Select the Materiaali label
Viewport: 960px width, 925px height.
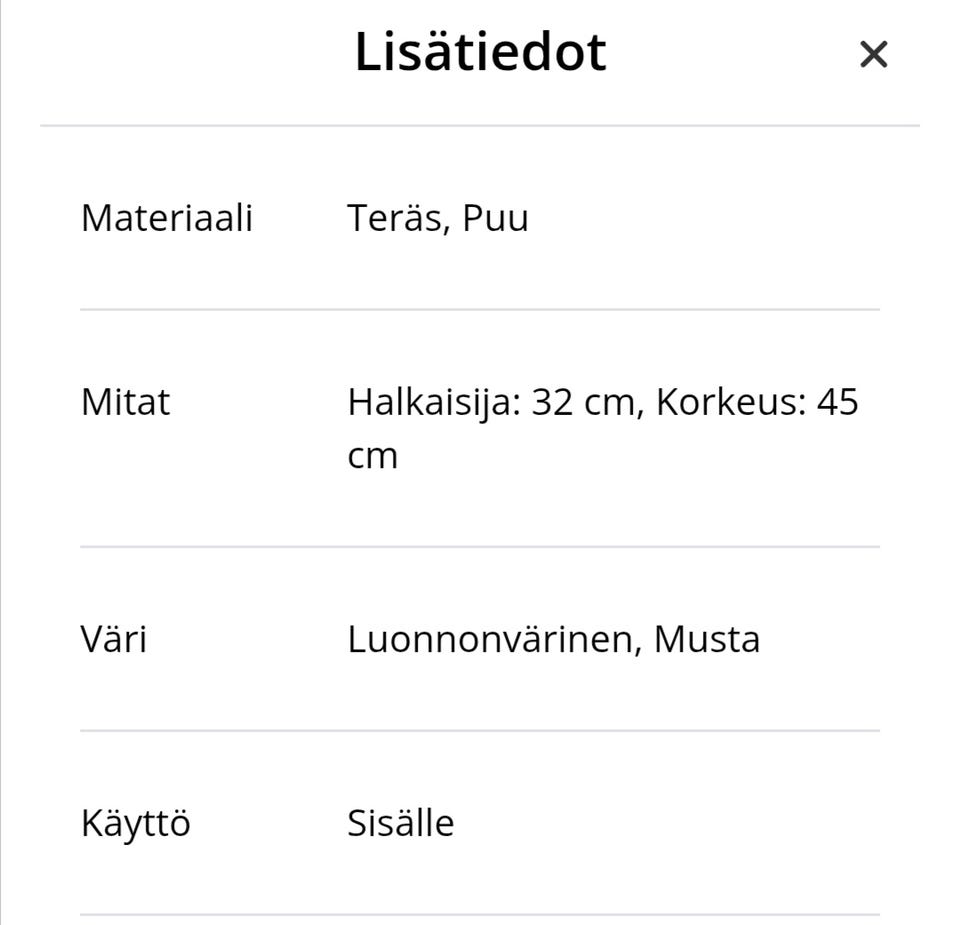pos(167,218)
